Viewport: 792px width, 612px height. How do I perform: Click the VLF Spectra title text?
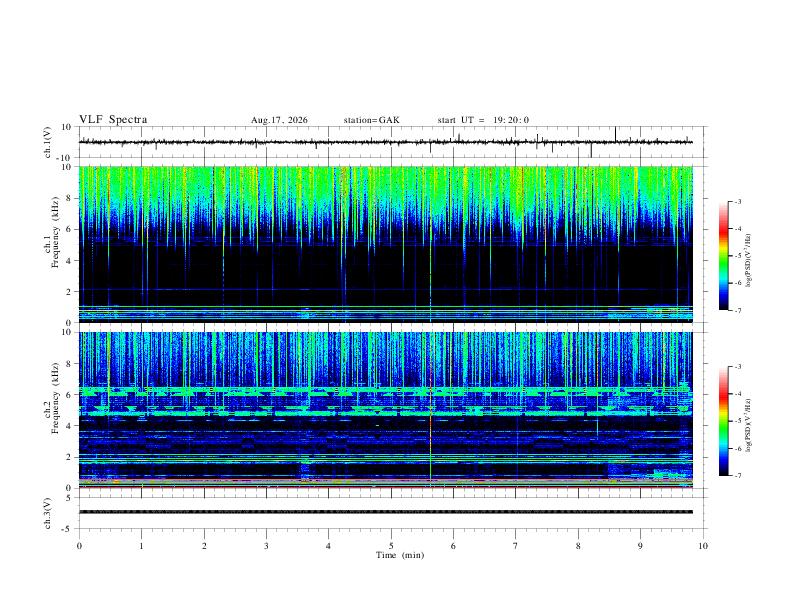[113, 120]
